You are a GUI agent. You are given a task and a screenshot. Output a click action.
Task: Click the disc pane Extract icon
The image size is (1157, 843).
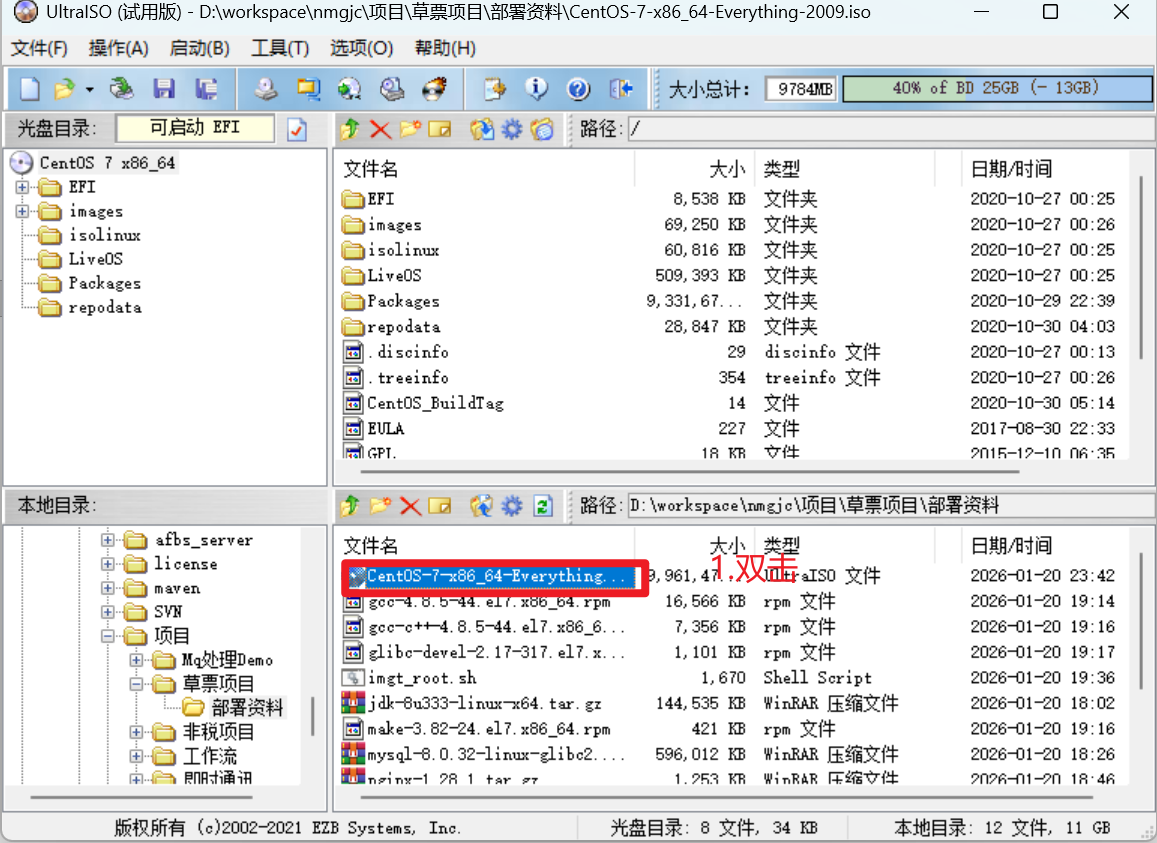click(482, 130)
